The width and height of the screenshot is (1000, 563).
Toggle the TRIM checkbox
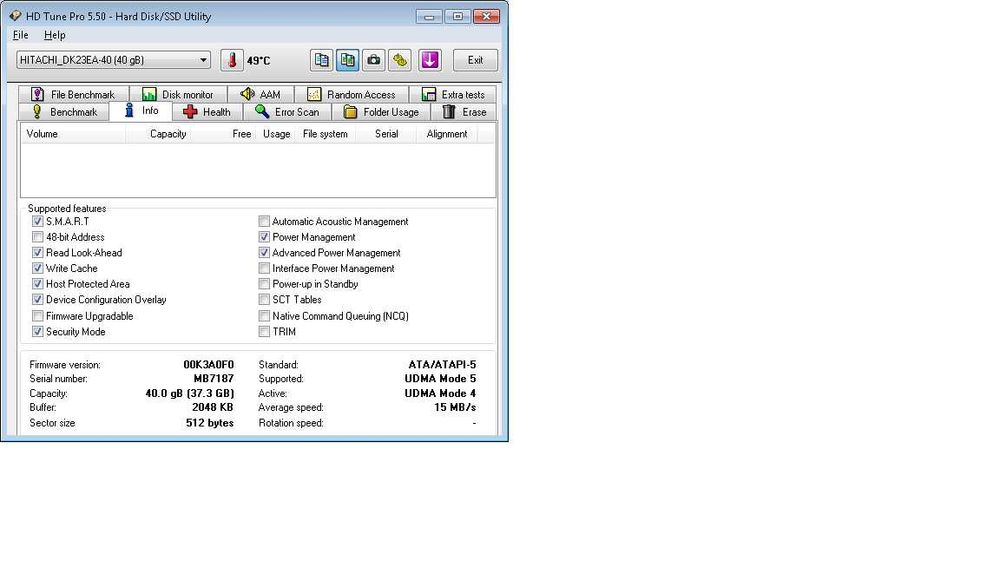(264, 332)
